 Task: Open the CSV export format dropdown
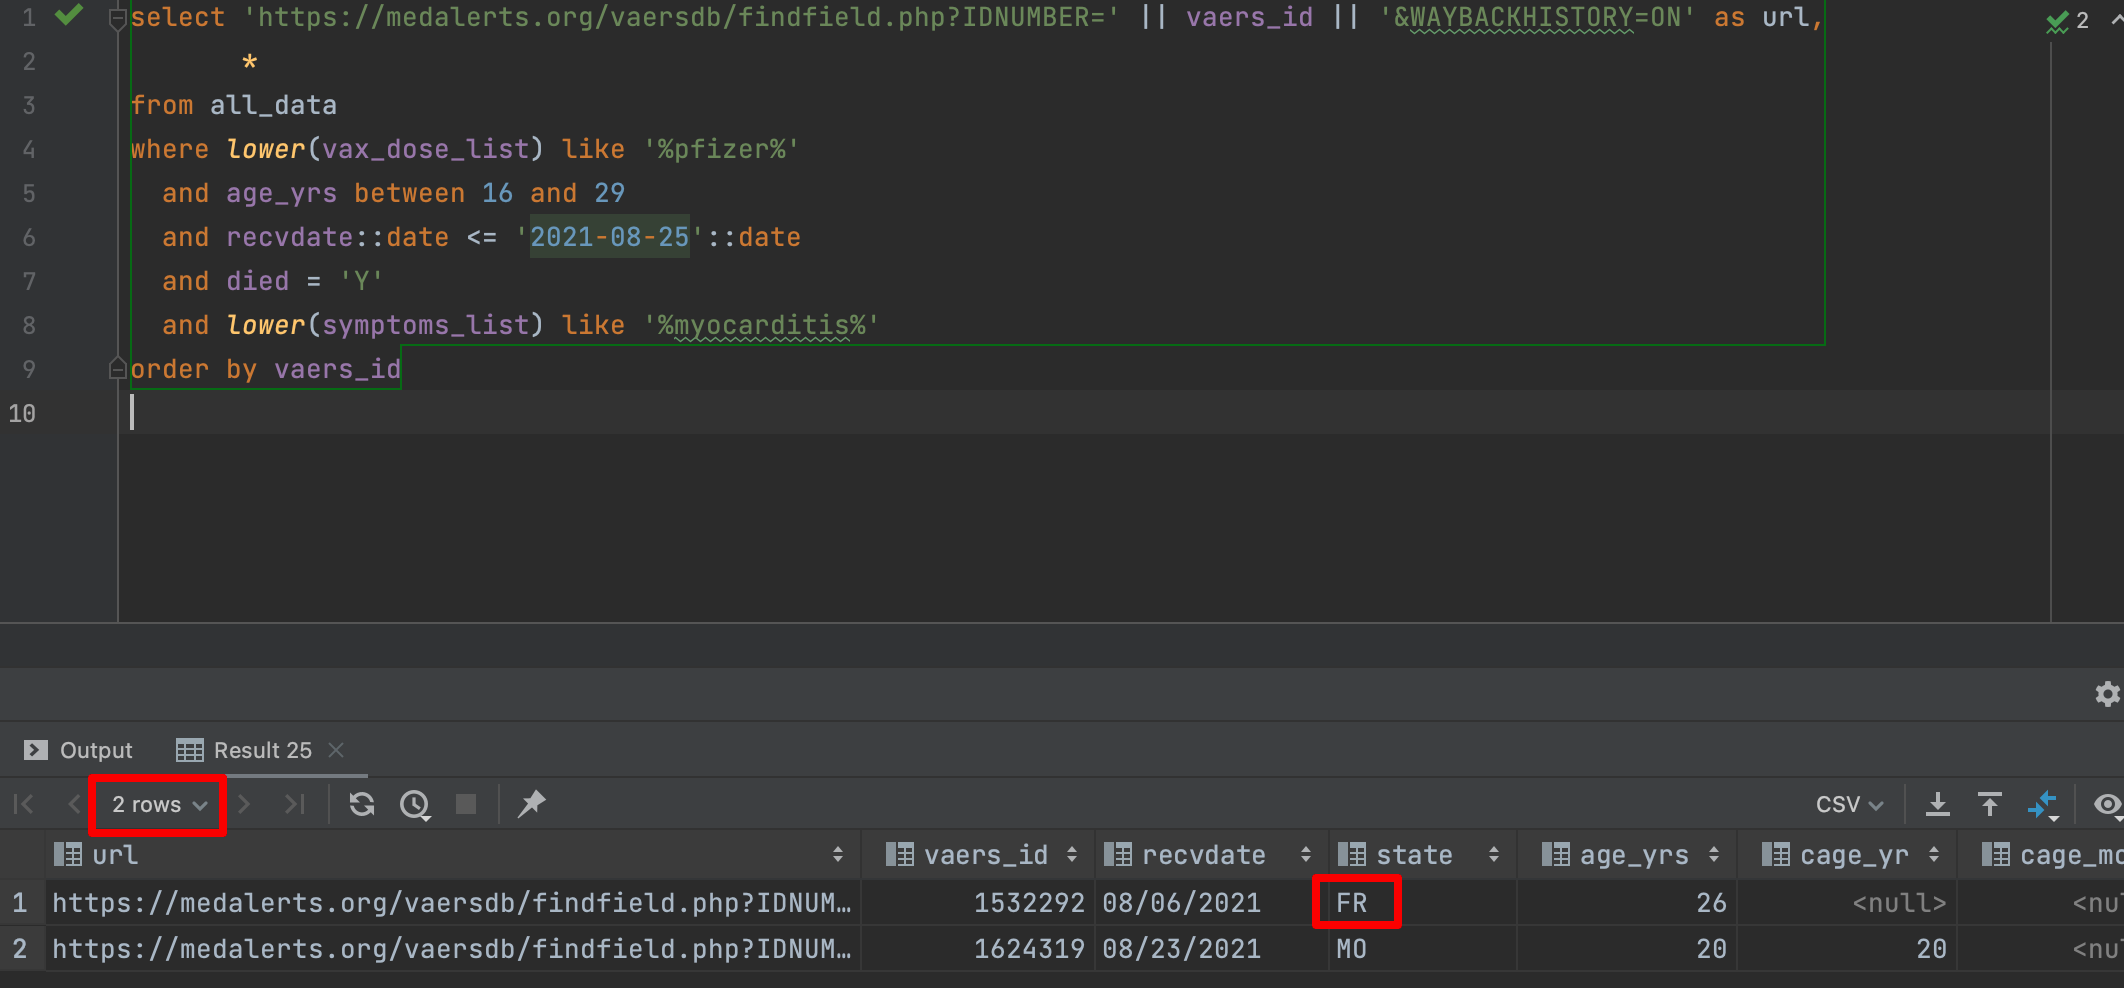(1849, 805)
